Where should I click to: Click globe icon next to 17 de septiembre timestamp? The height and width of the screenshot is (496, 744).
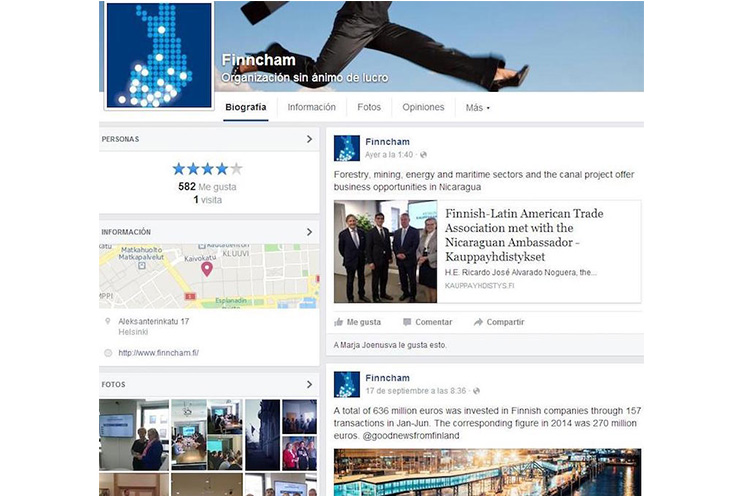(476, 391)
